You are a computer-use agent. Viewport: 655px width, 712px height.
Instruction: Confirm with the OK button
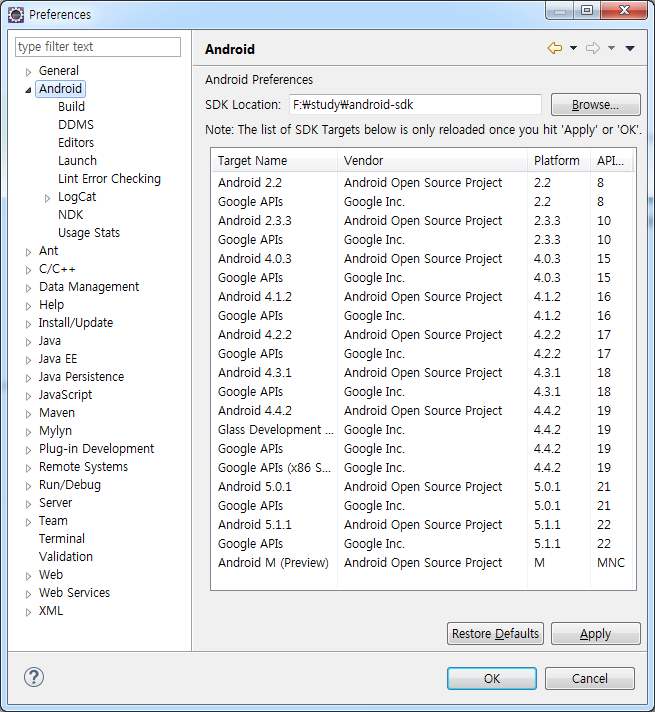pyautogui.click(x=492, y=678)
